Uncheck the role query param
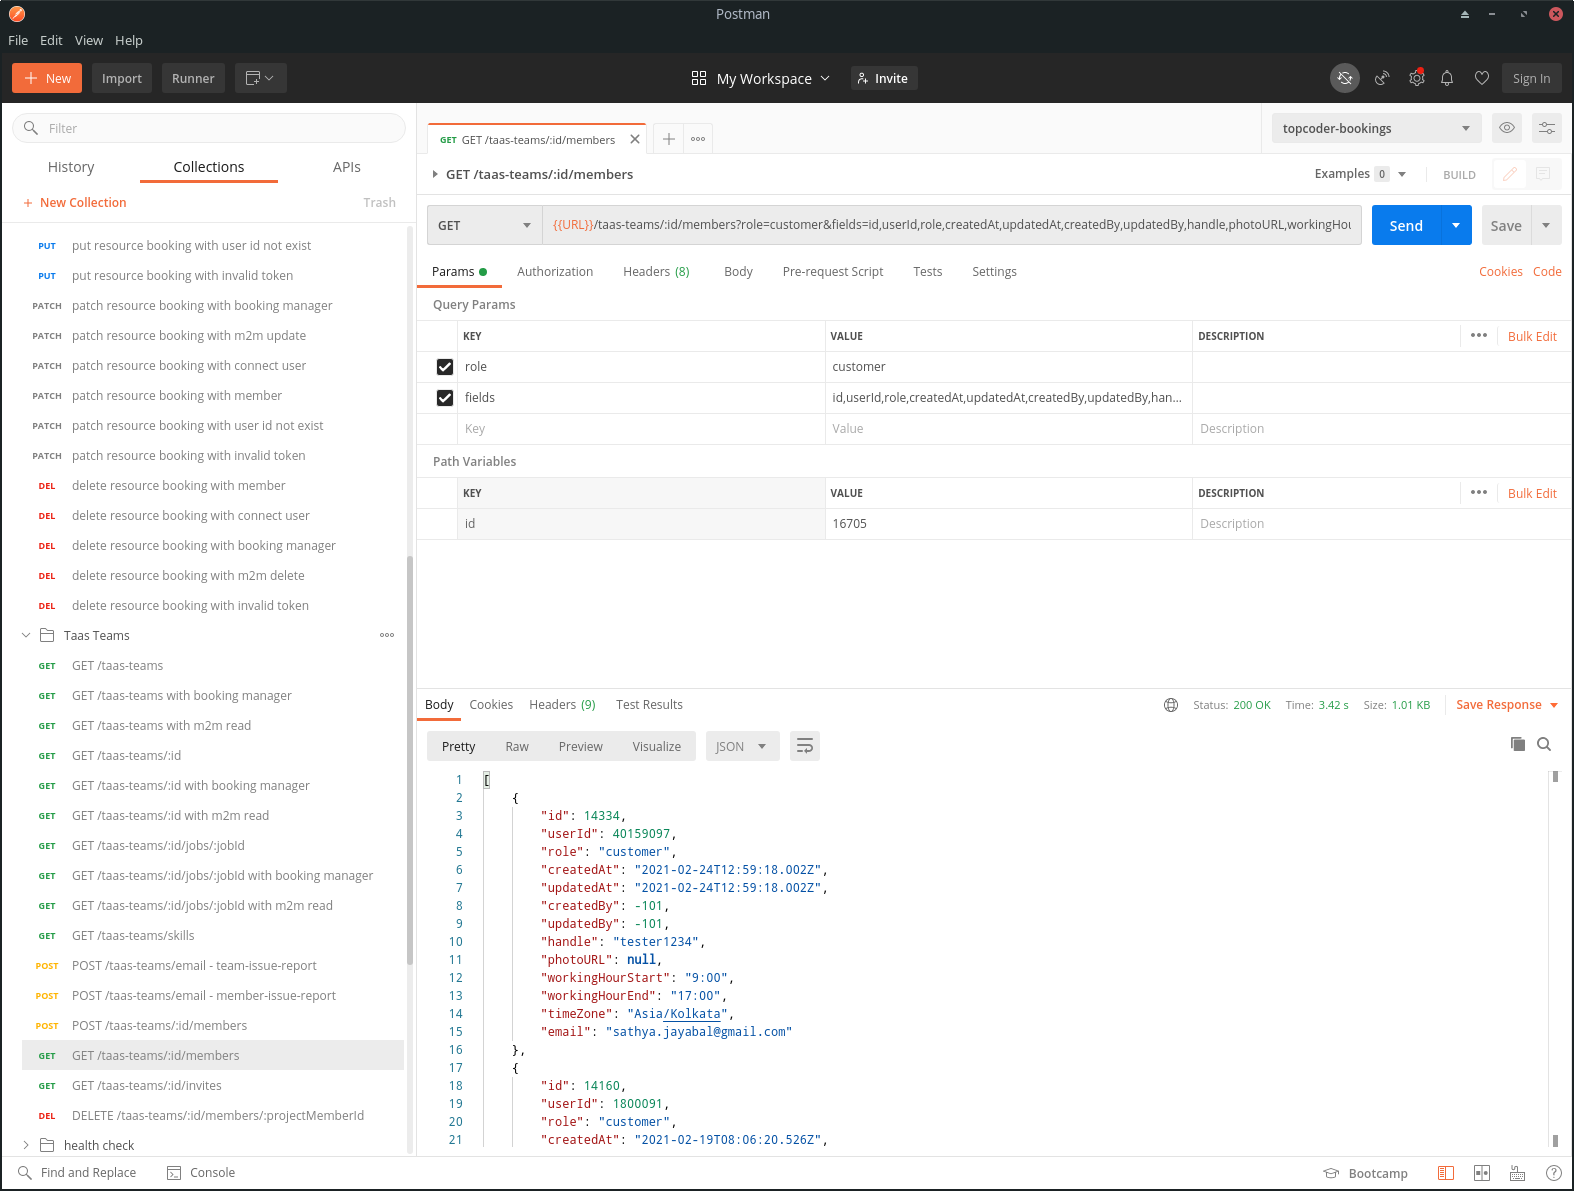This screenshot has width=1574, height=1191. click(x=445, y=367)
